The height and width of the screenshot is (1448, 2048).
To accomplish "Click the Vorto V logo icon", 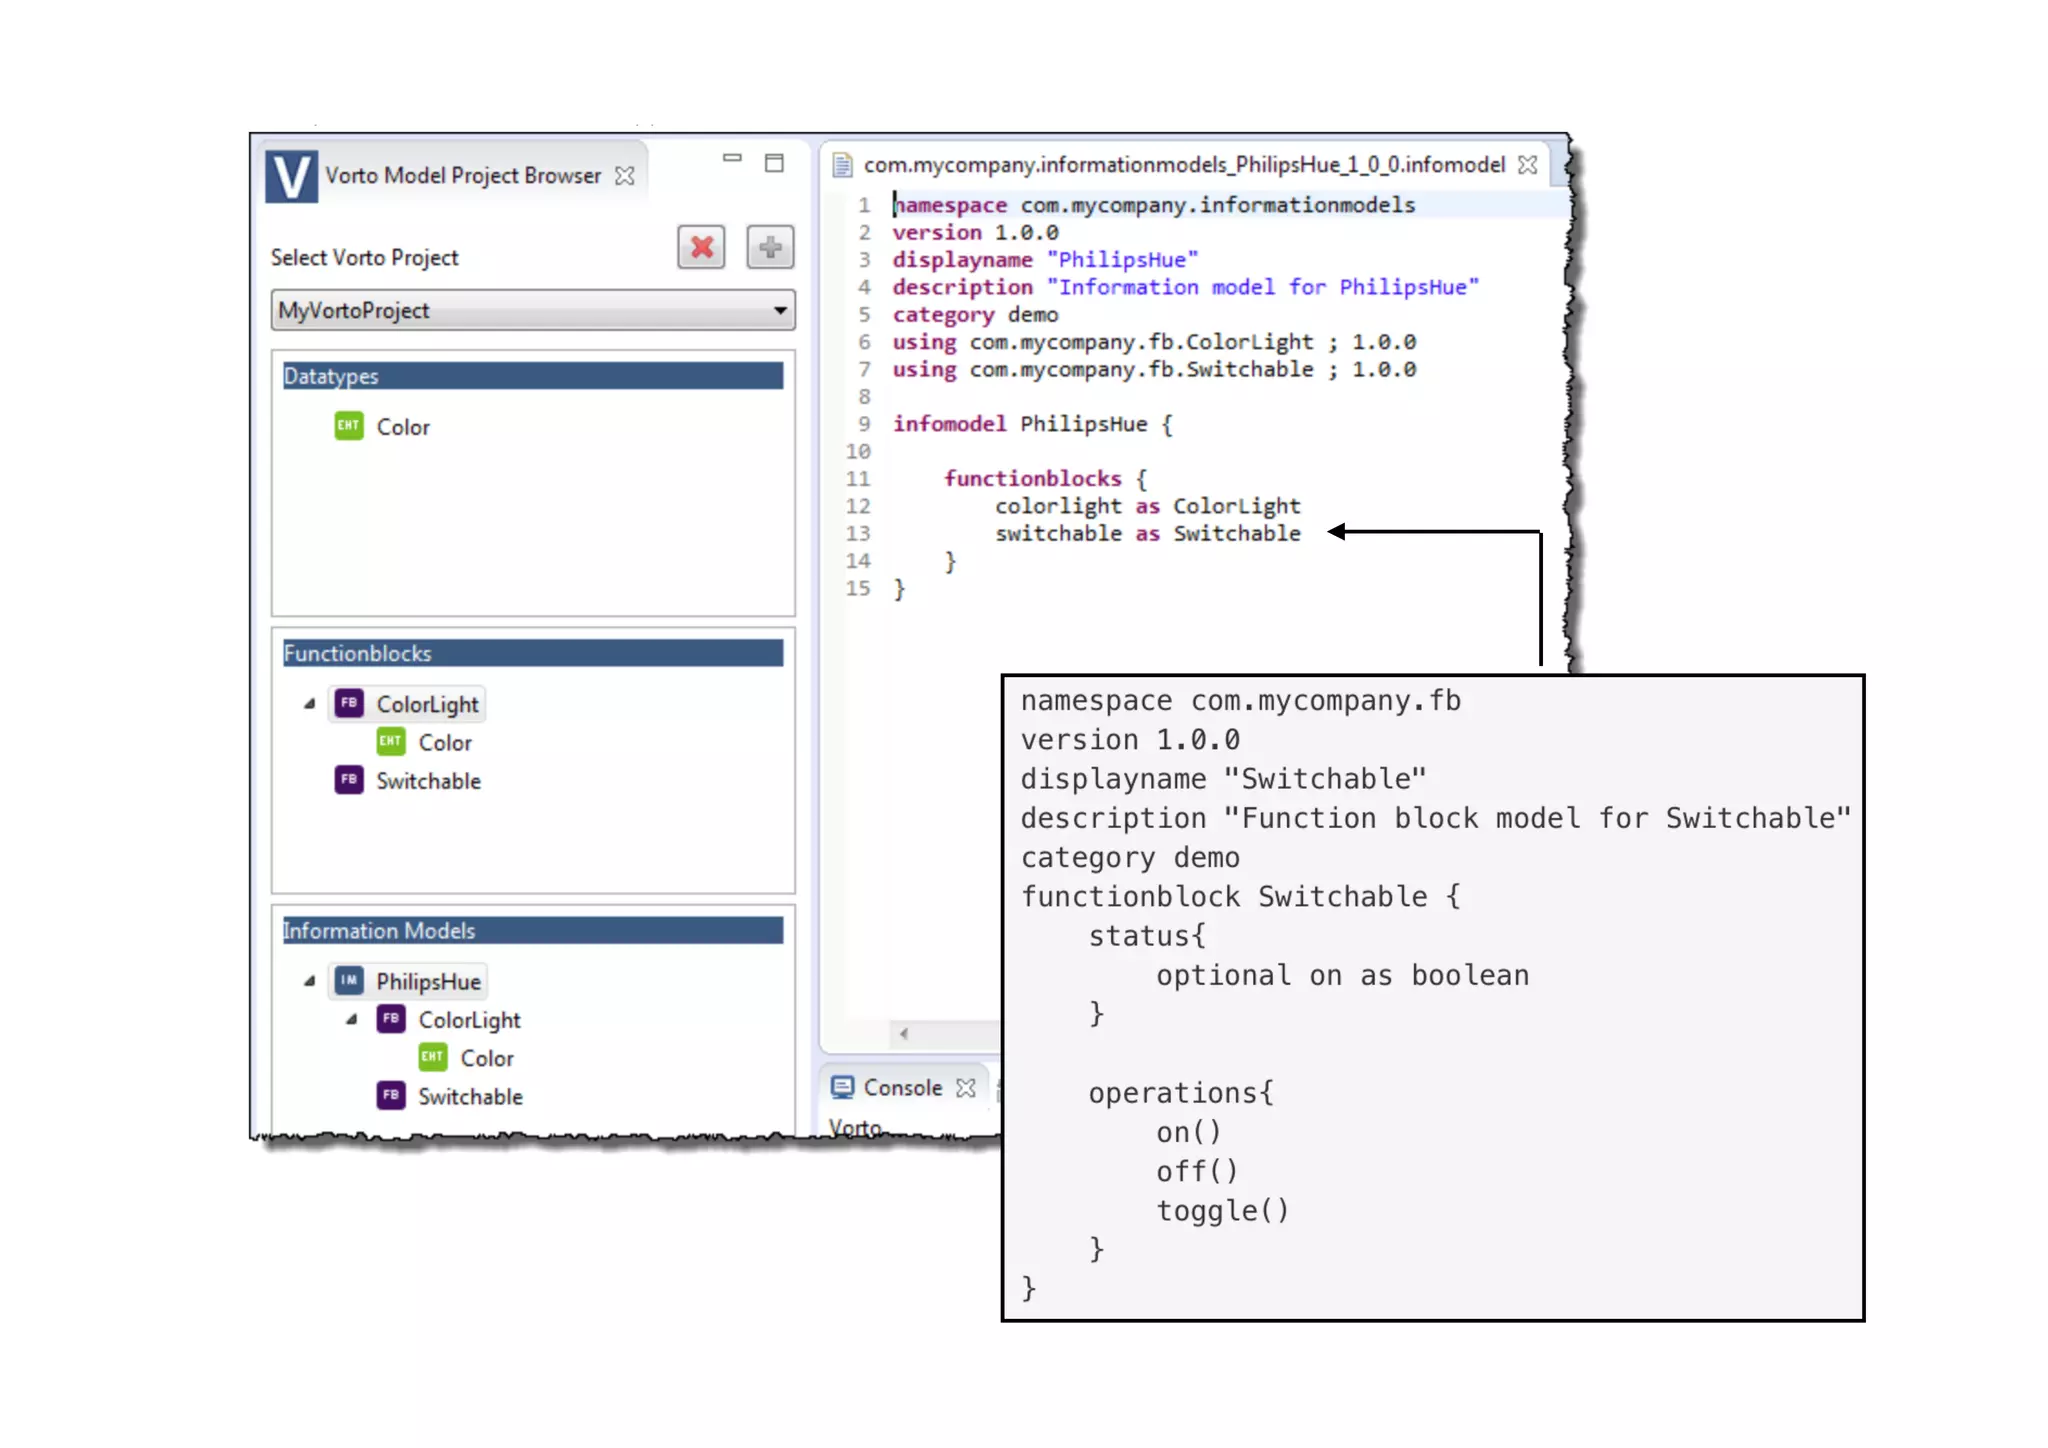I will click(x=291, y=176).
